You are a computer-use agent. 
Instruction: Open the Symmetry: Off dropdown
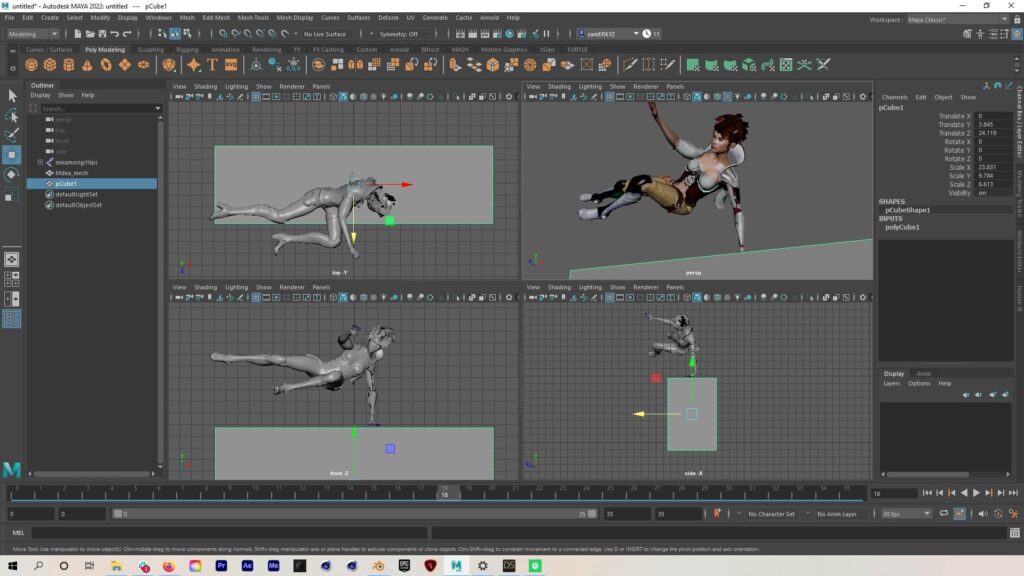tap(399, 34)
